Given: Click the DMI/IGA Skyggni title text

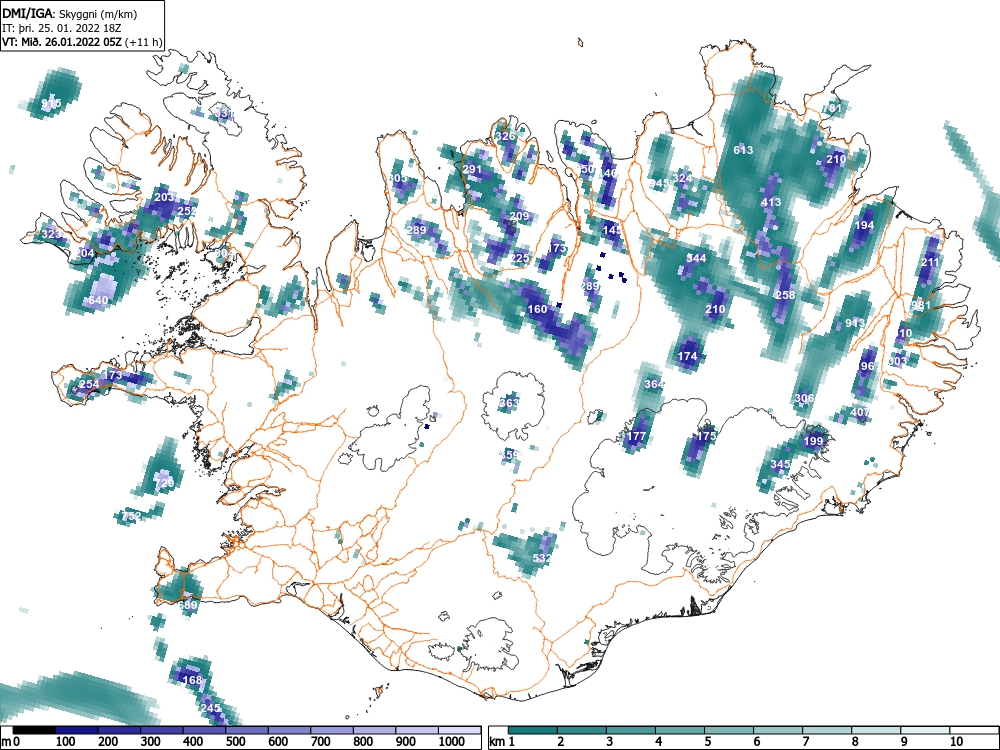Looking at the screenshot, I should tap(70, 13).
